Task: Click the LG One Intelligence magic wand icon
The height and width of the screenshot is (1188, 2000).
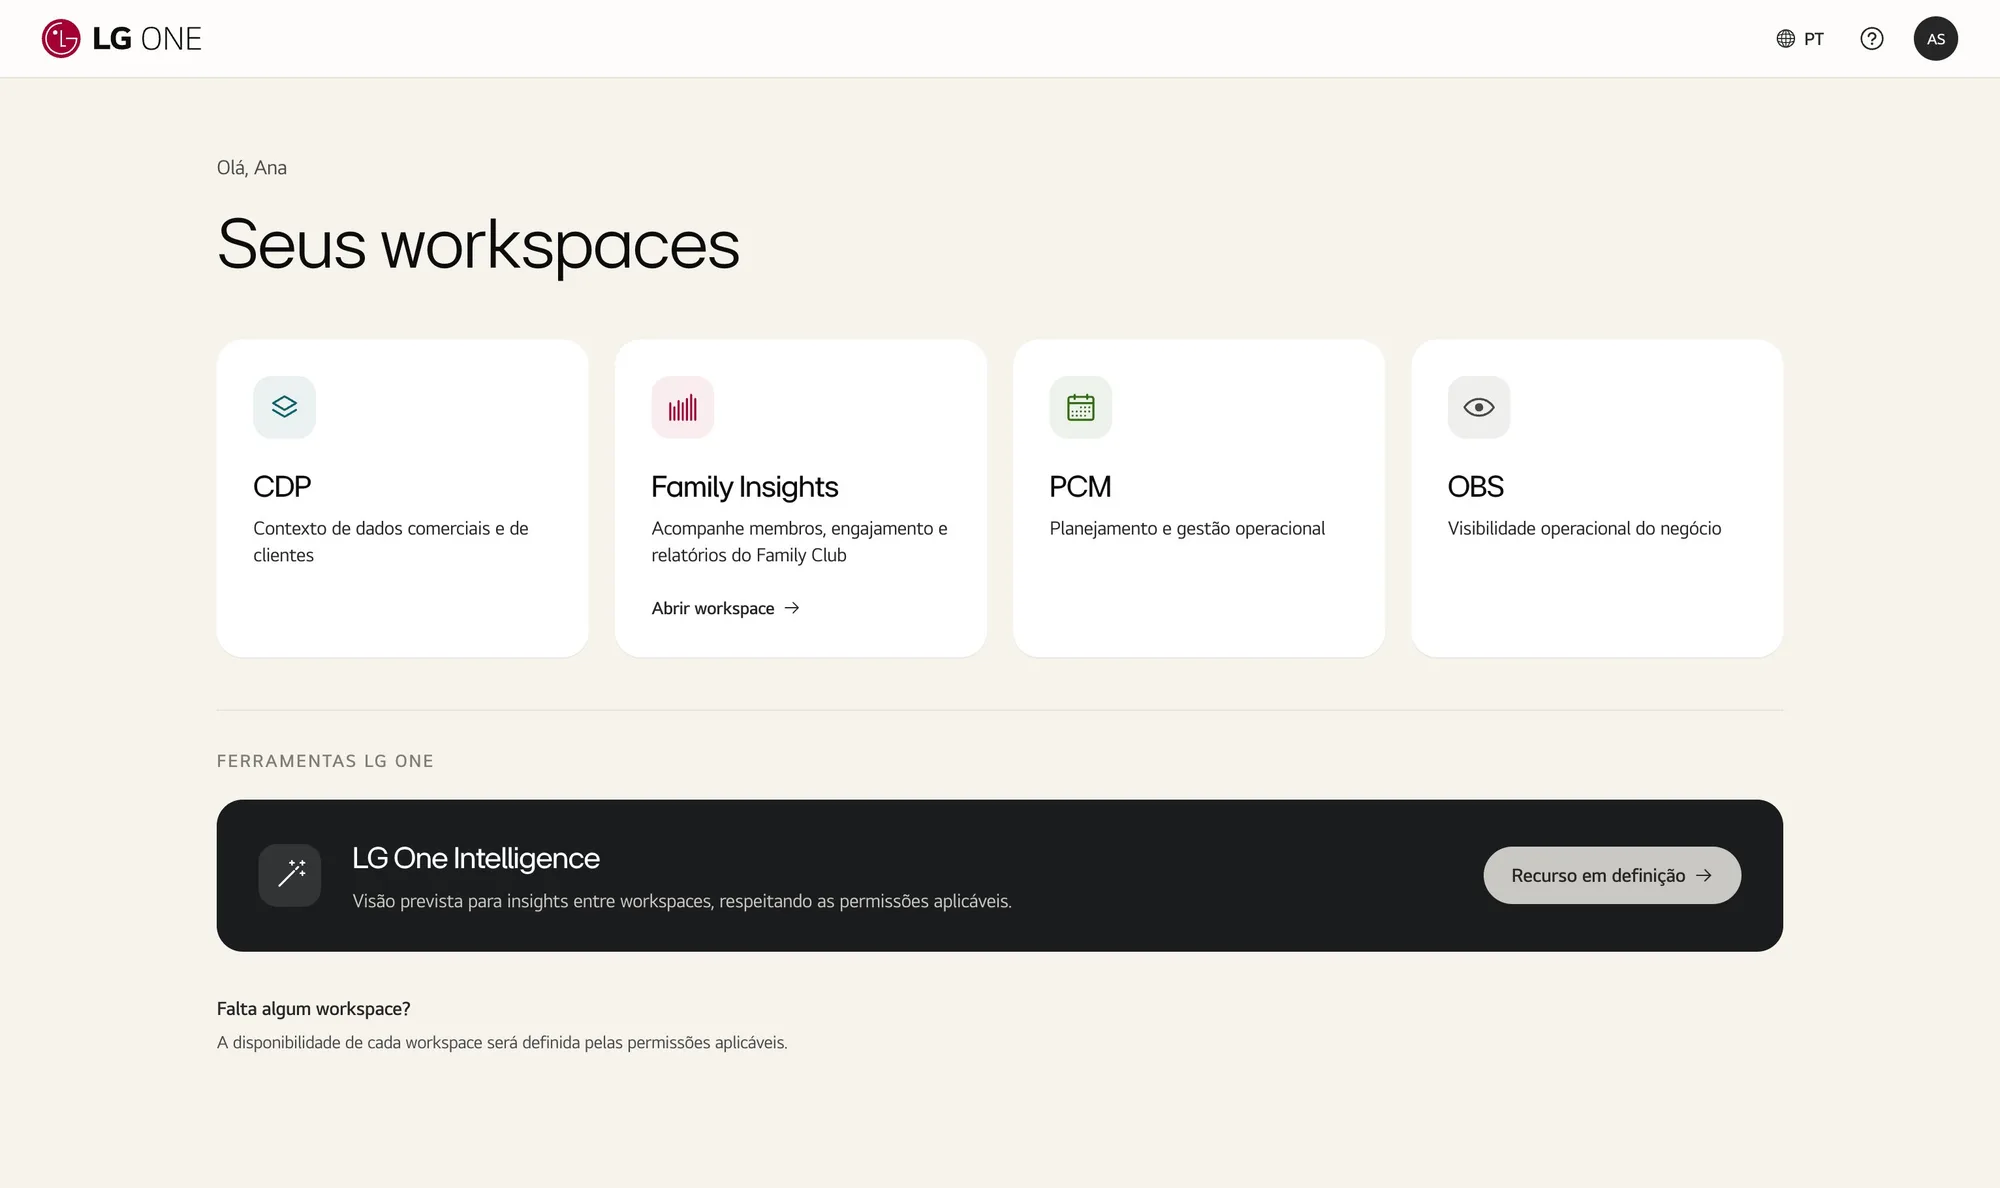Action: (290, 875)
